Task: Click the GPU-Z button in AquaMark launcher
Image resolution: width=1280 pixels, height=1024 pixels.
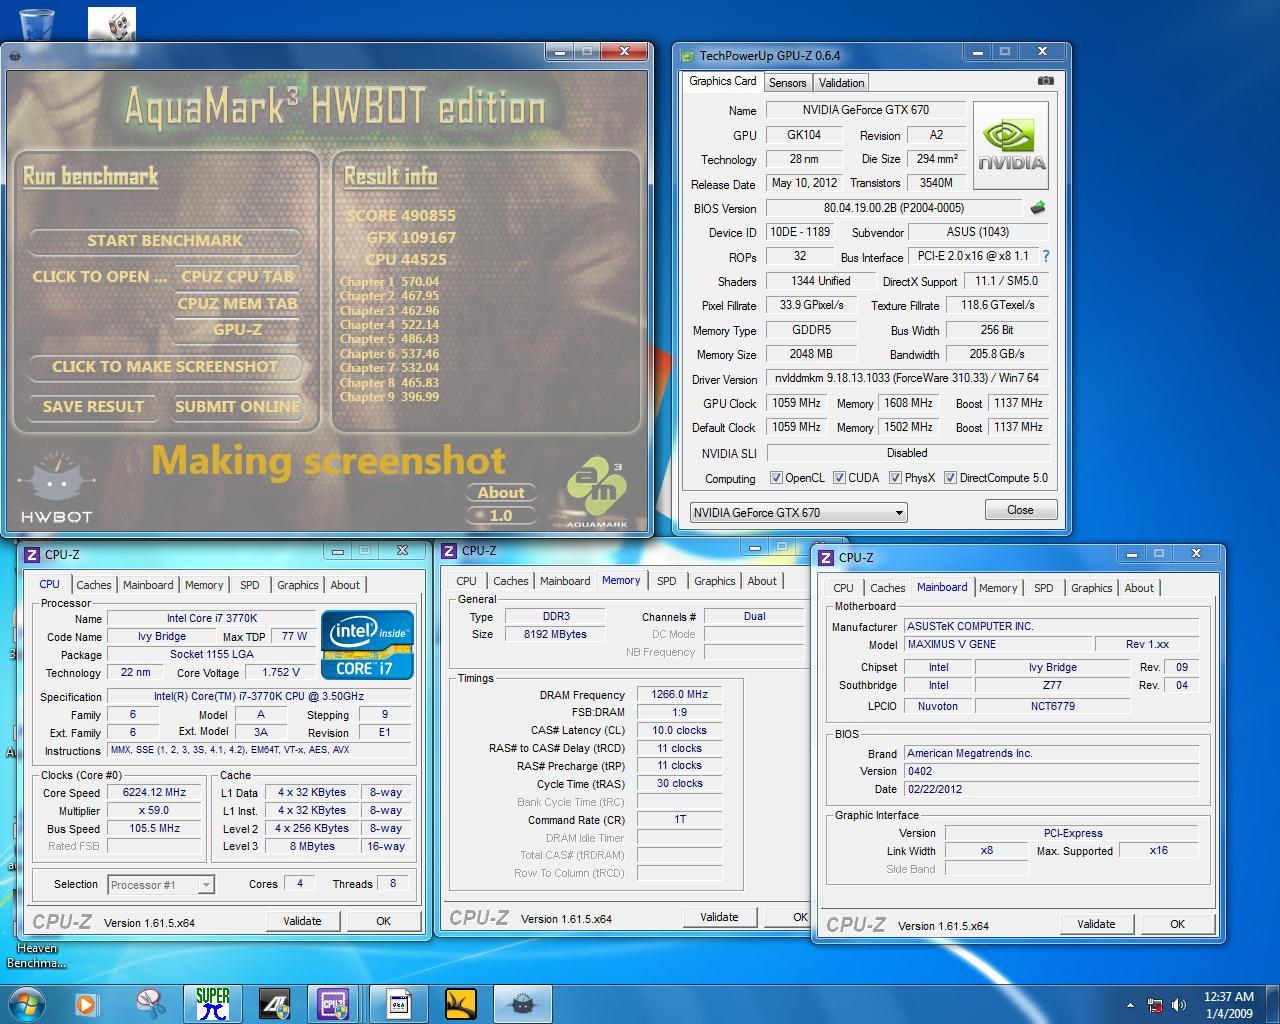Action: click(237, 330)
